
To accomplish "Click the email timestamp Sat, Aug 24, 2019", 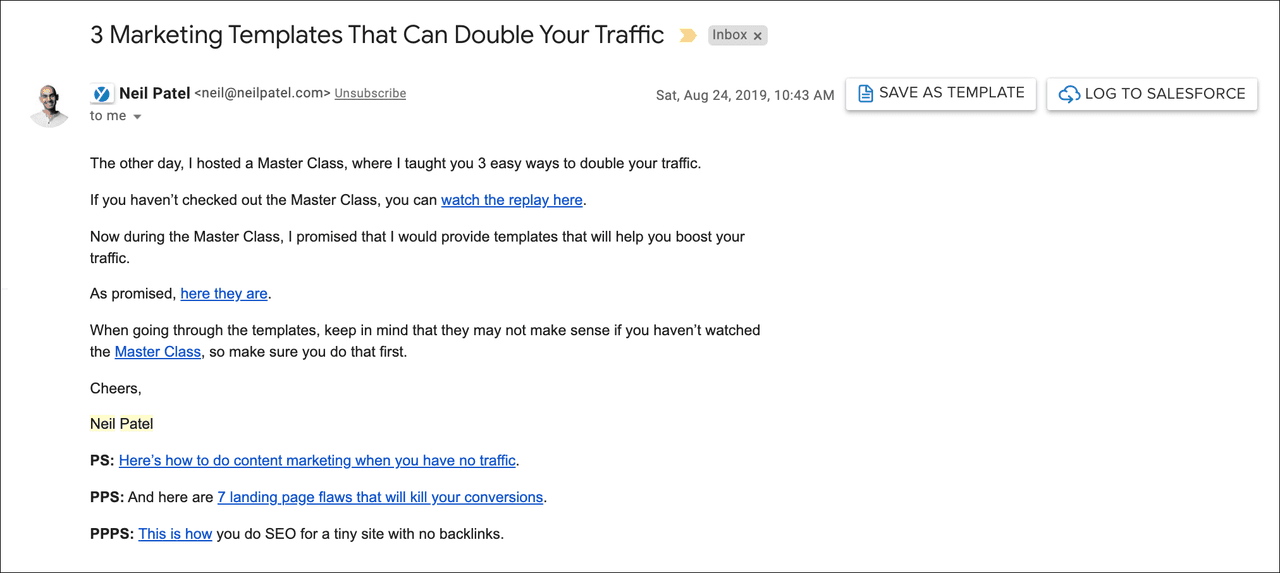I will click(744, 95).
